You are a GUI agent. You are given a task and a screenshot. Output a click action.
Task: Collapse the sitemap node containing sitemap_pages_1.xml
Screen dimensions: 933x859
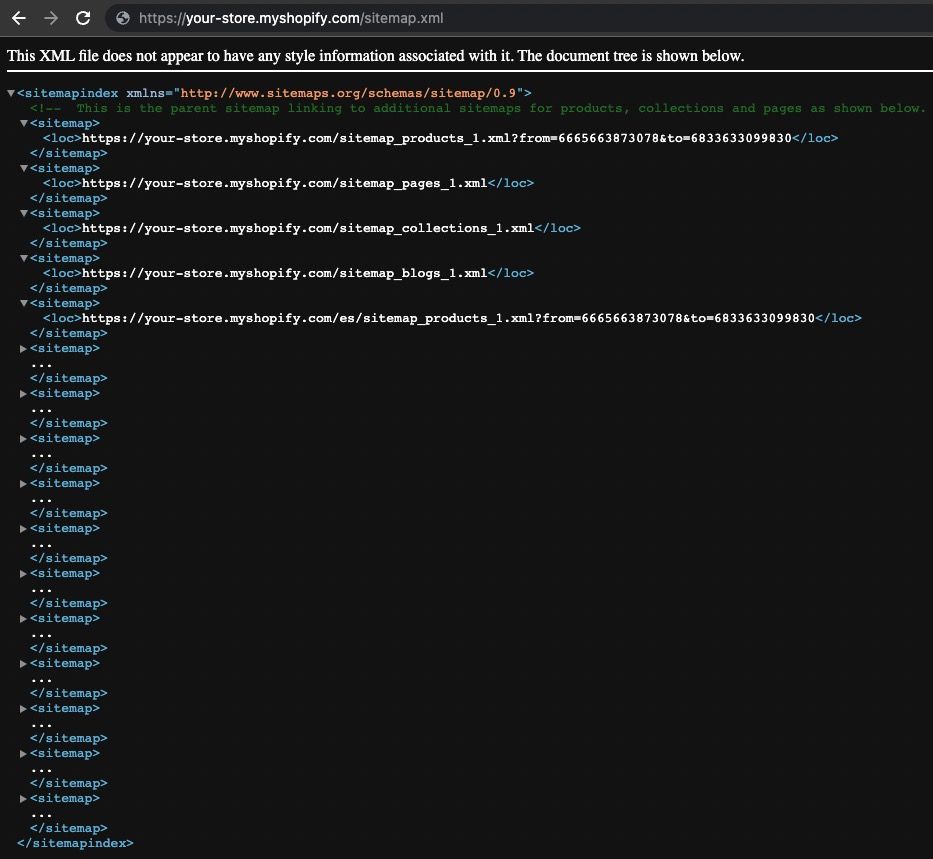click(24, 168)
